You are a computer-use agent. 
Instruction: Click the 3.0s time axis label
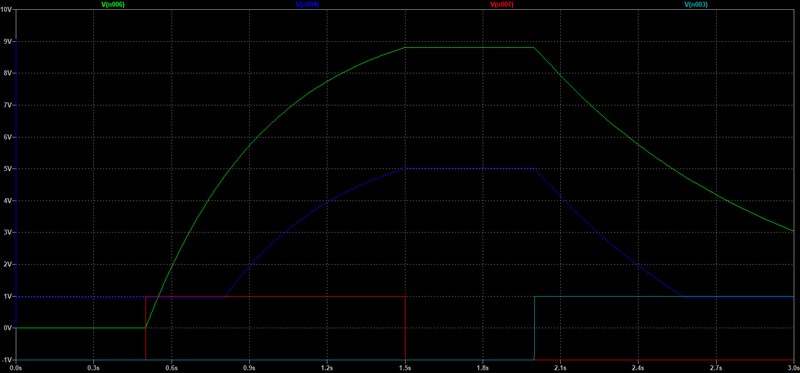pos(793,367)
